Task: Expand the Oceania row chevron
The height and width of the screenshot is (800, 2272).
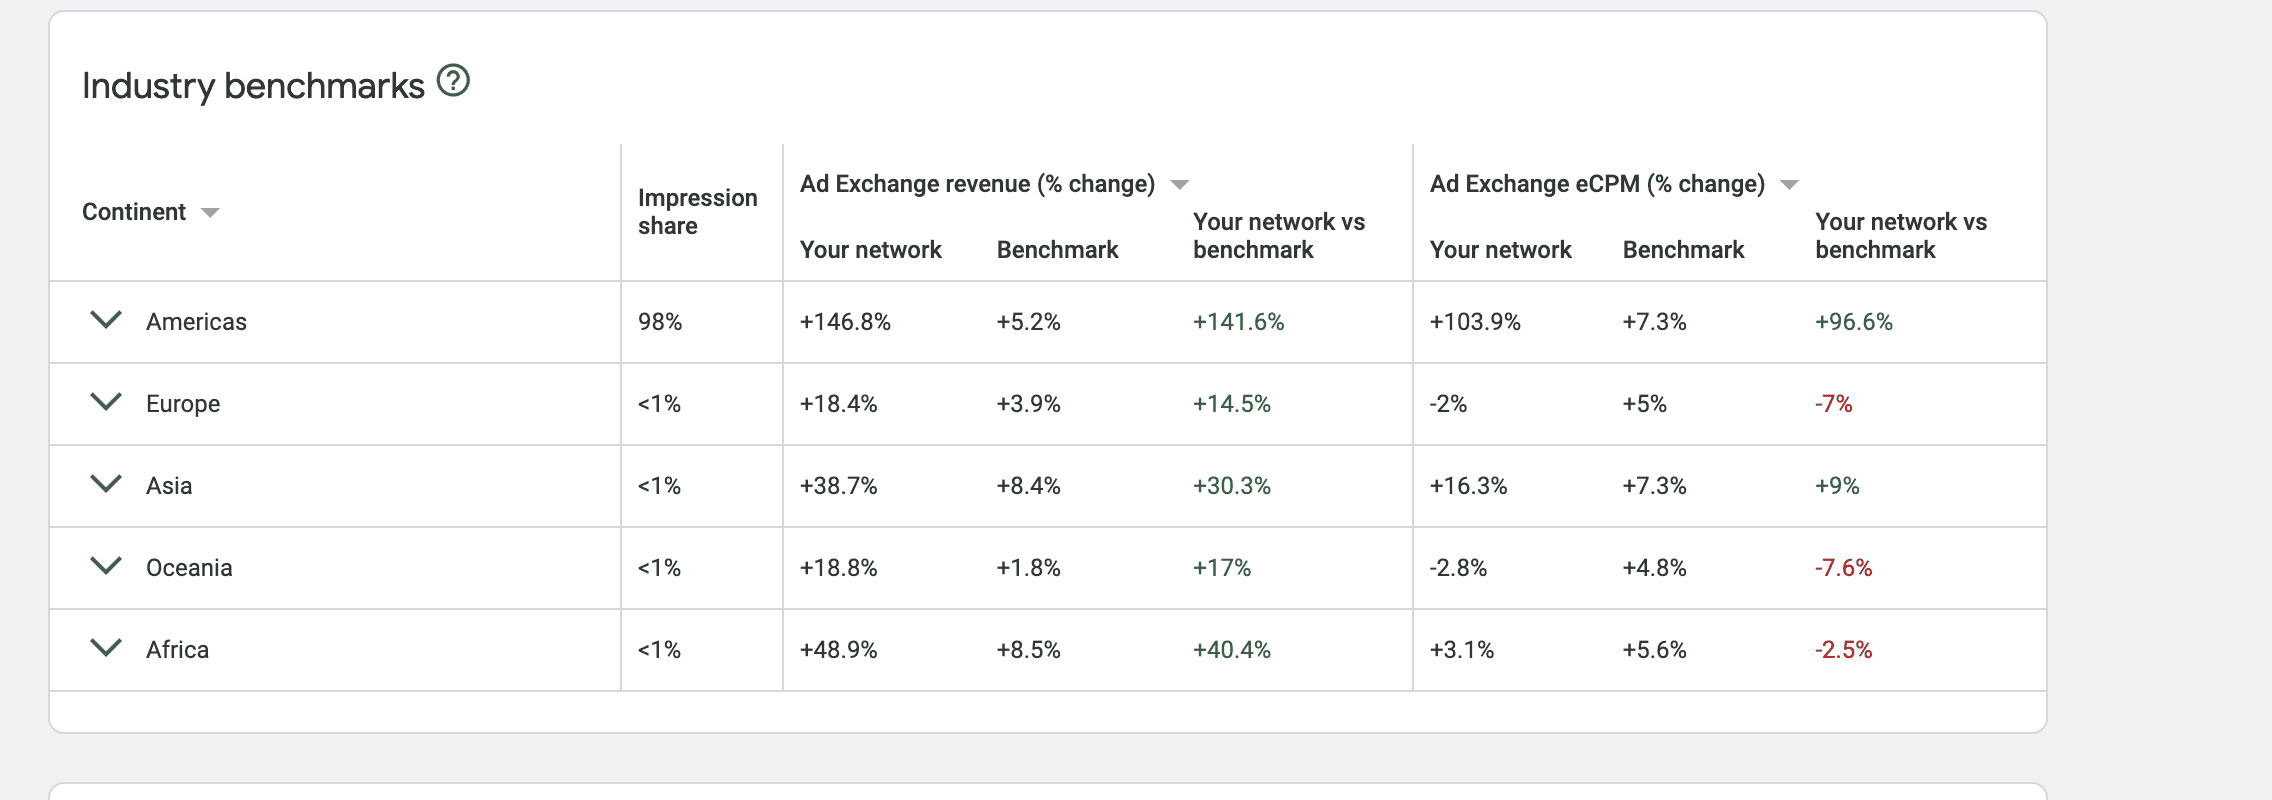Action: tap(106, 566)
